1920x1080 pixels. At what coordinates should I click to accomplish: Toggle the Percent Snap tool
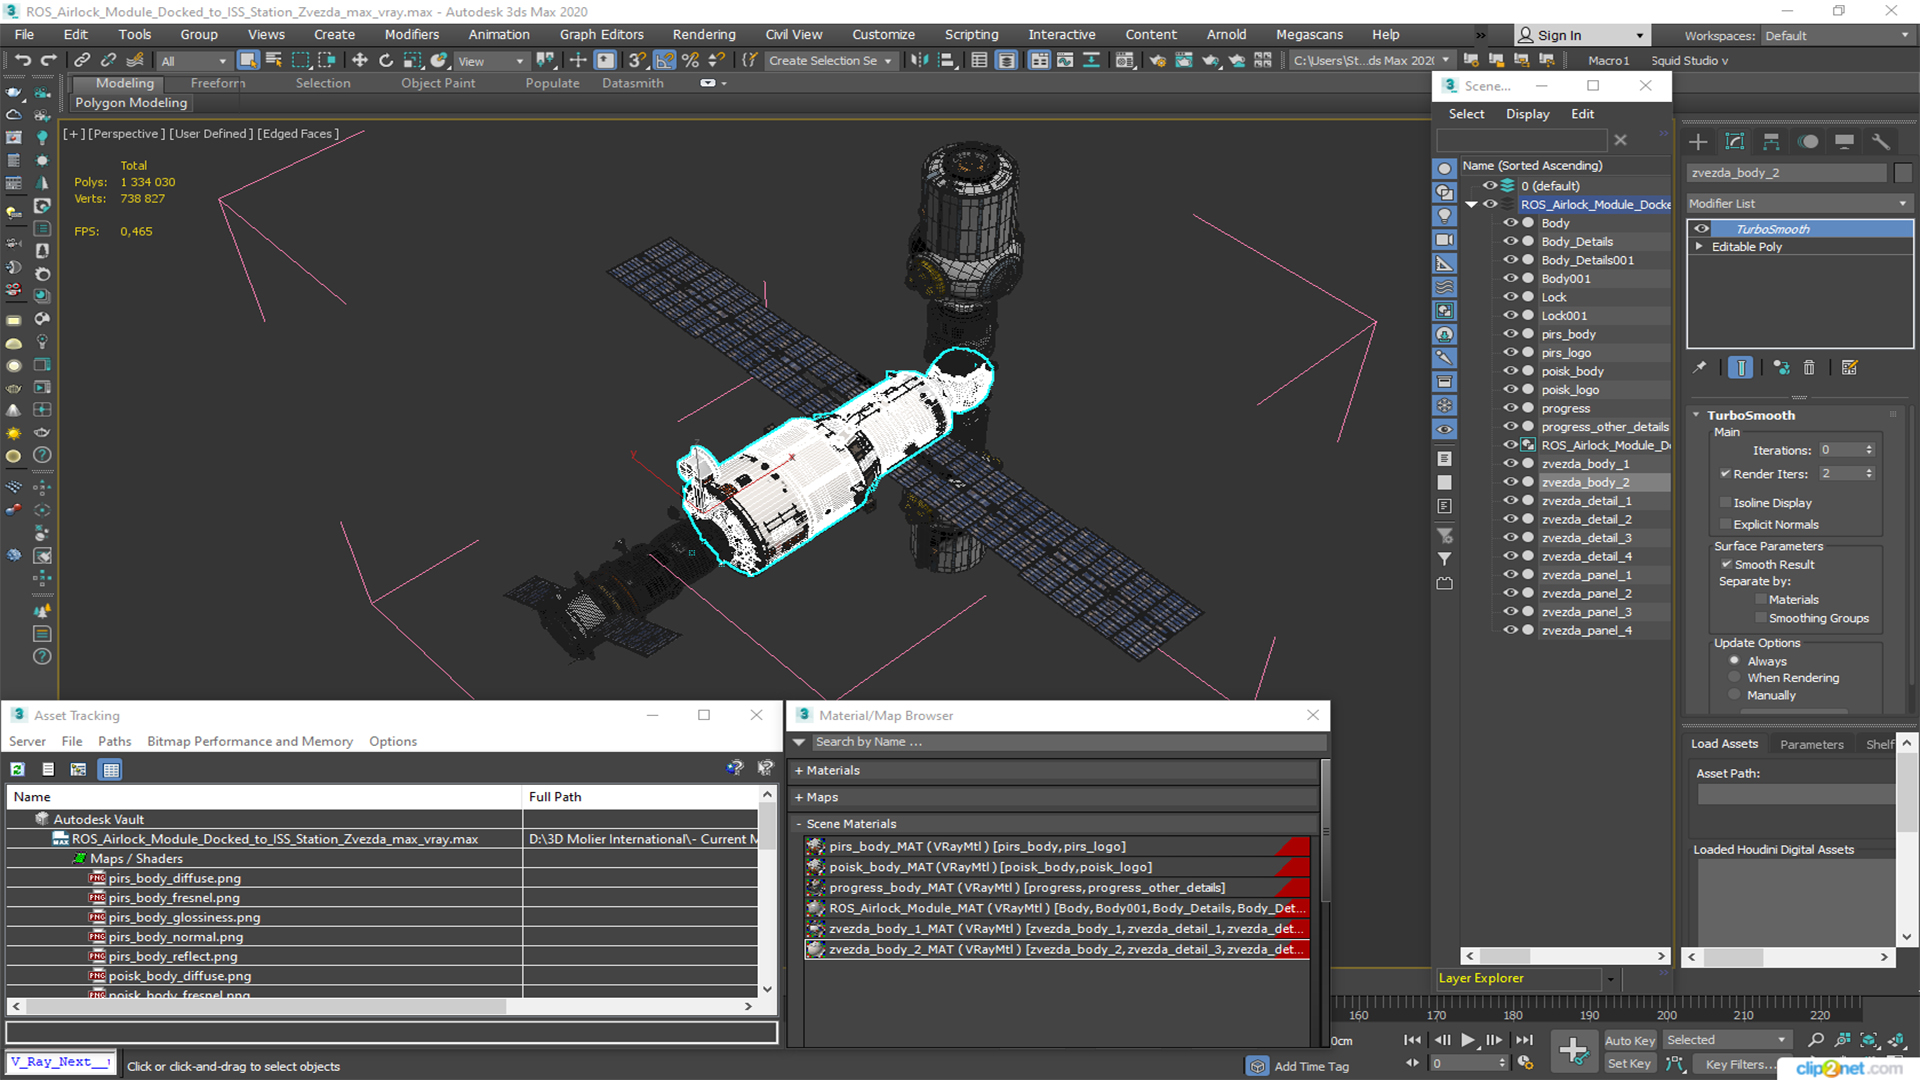690,60
